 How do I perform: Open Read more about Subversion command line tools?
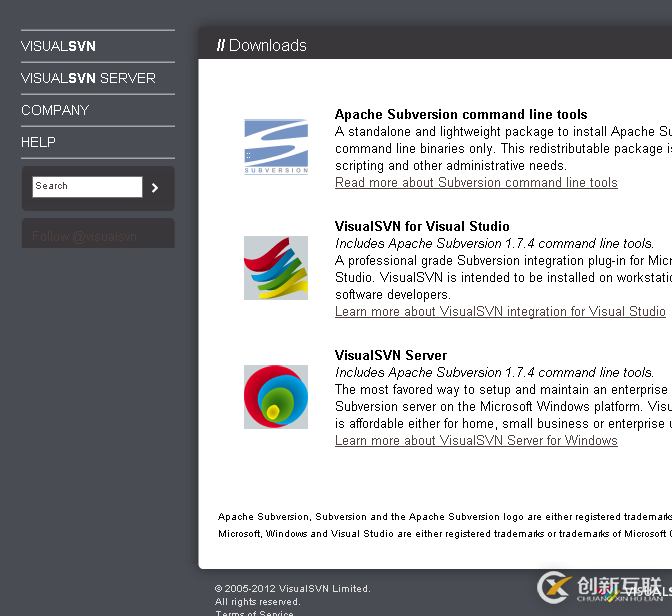476,183
